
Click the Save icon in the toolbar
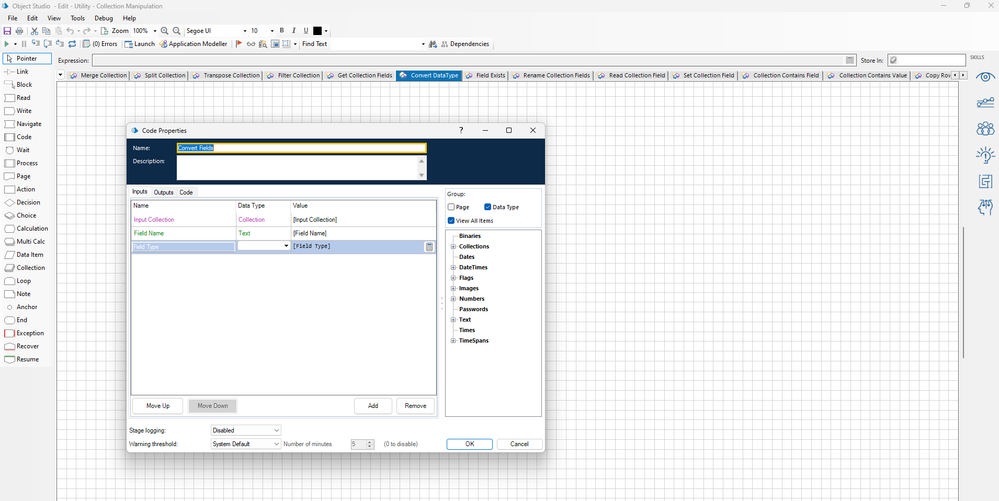[8, 31]
